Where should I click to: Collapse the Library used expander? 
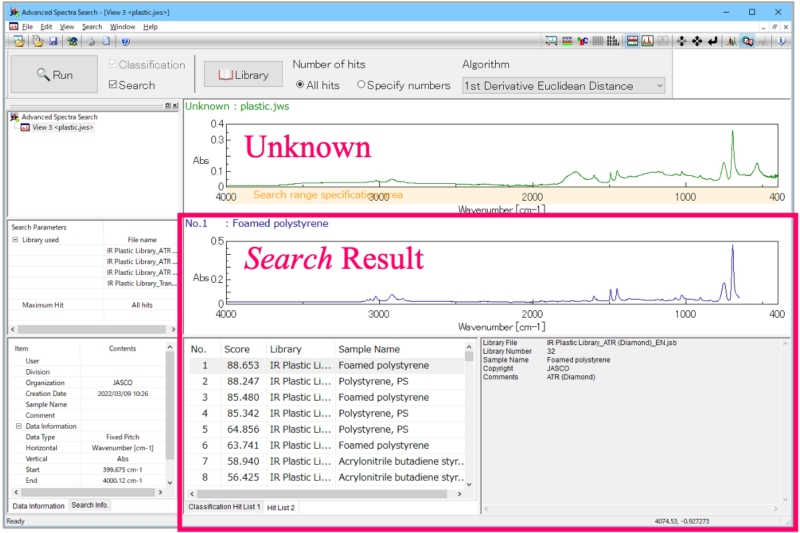pos(15,240)
